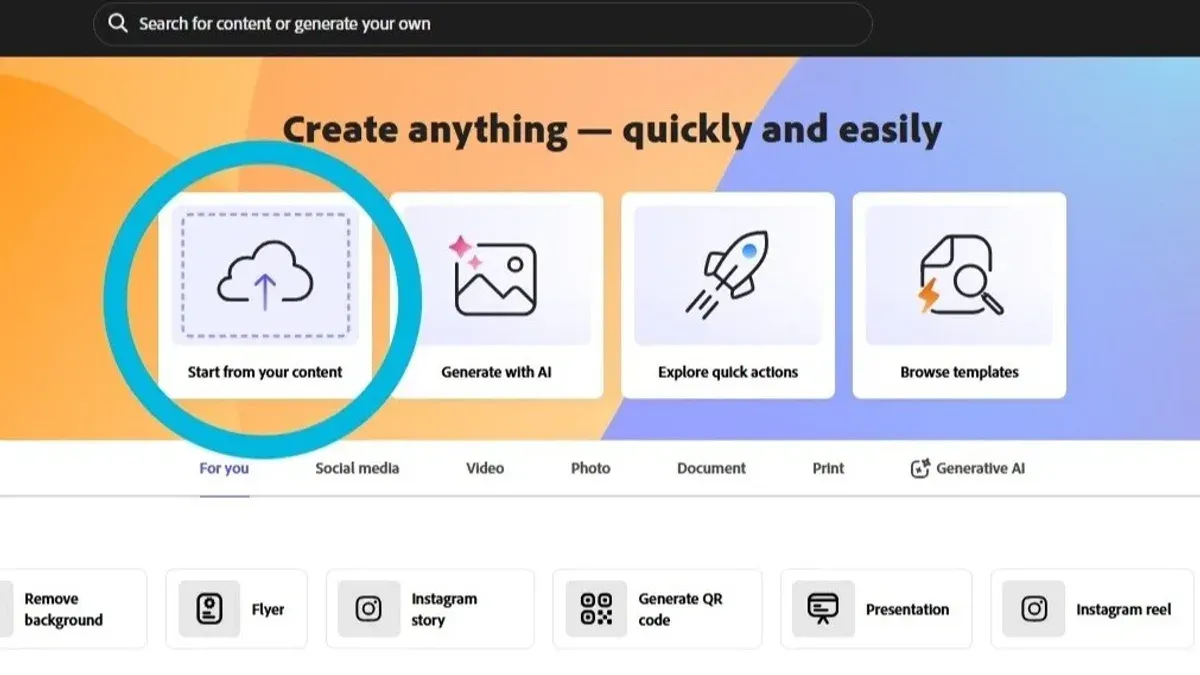This screenshot has width=1200, height=675.
Task: Select the Document tab
Action: click(x=711, y=468)
